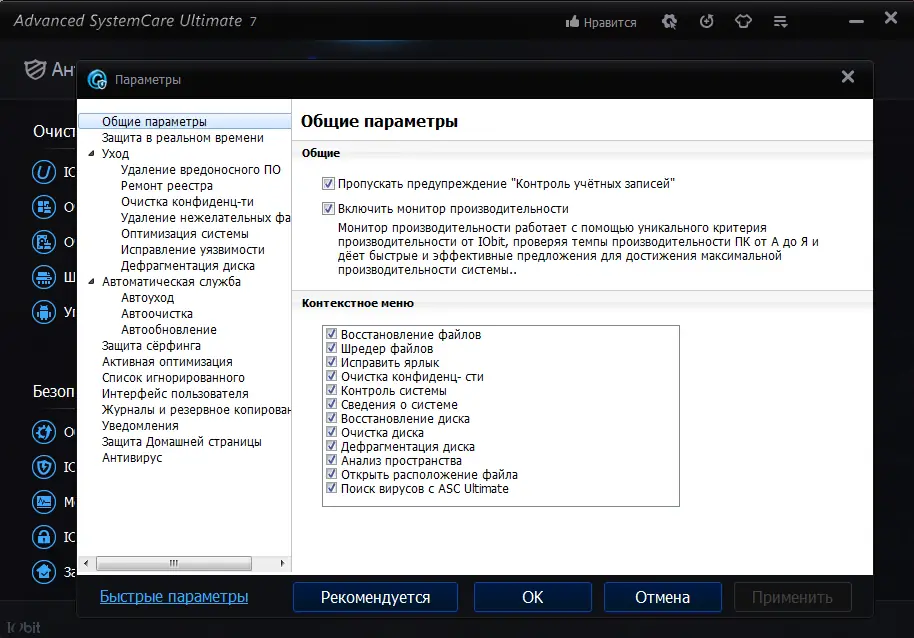
Task: Collapse the Уход tree node arrow
Action: pos(92,154)
